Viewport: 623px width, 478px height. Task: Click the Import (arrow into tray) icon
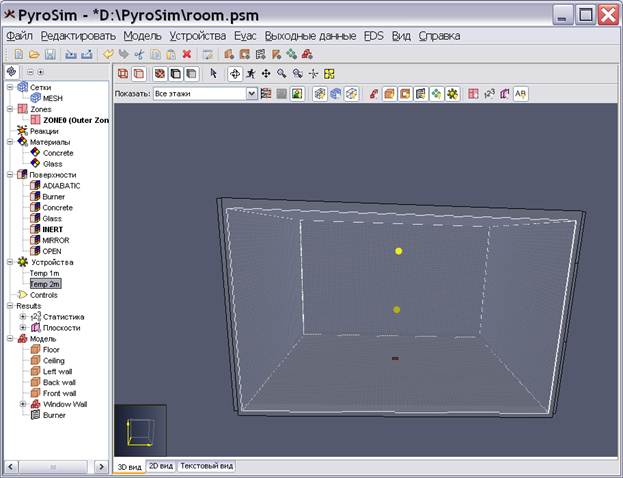coord(71,54)
